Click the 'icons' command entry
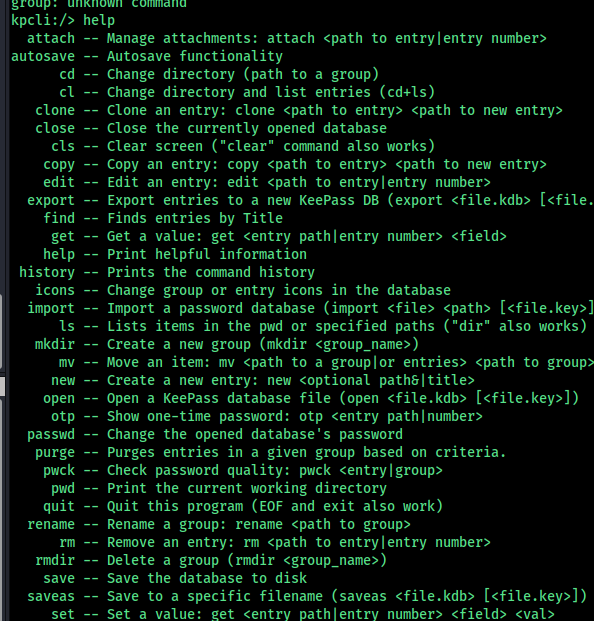Image resolution: width=594 pixels, height=621 pixels. (x=55, y=290)
